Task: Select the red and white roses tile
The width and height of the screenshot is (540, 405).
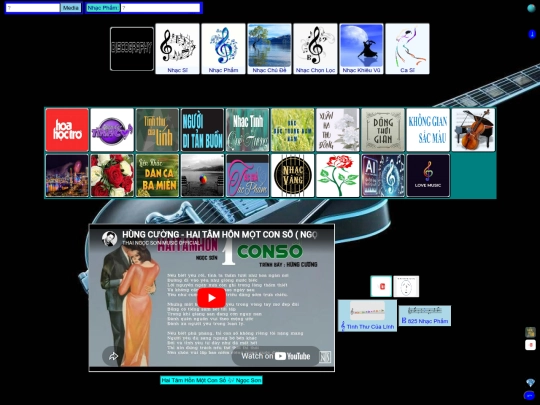Action: (x=112, y=176)
